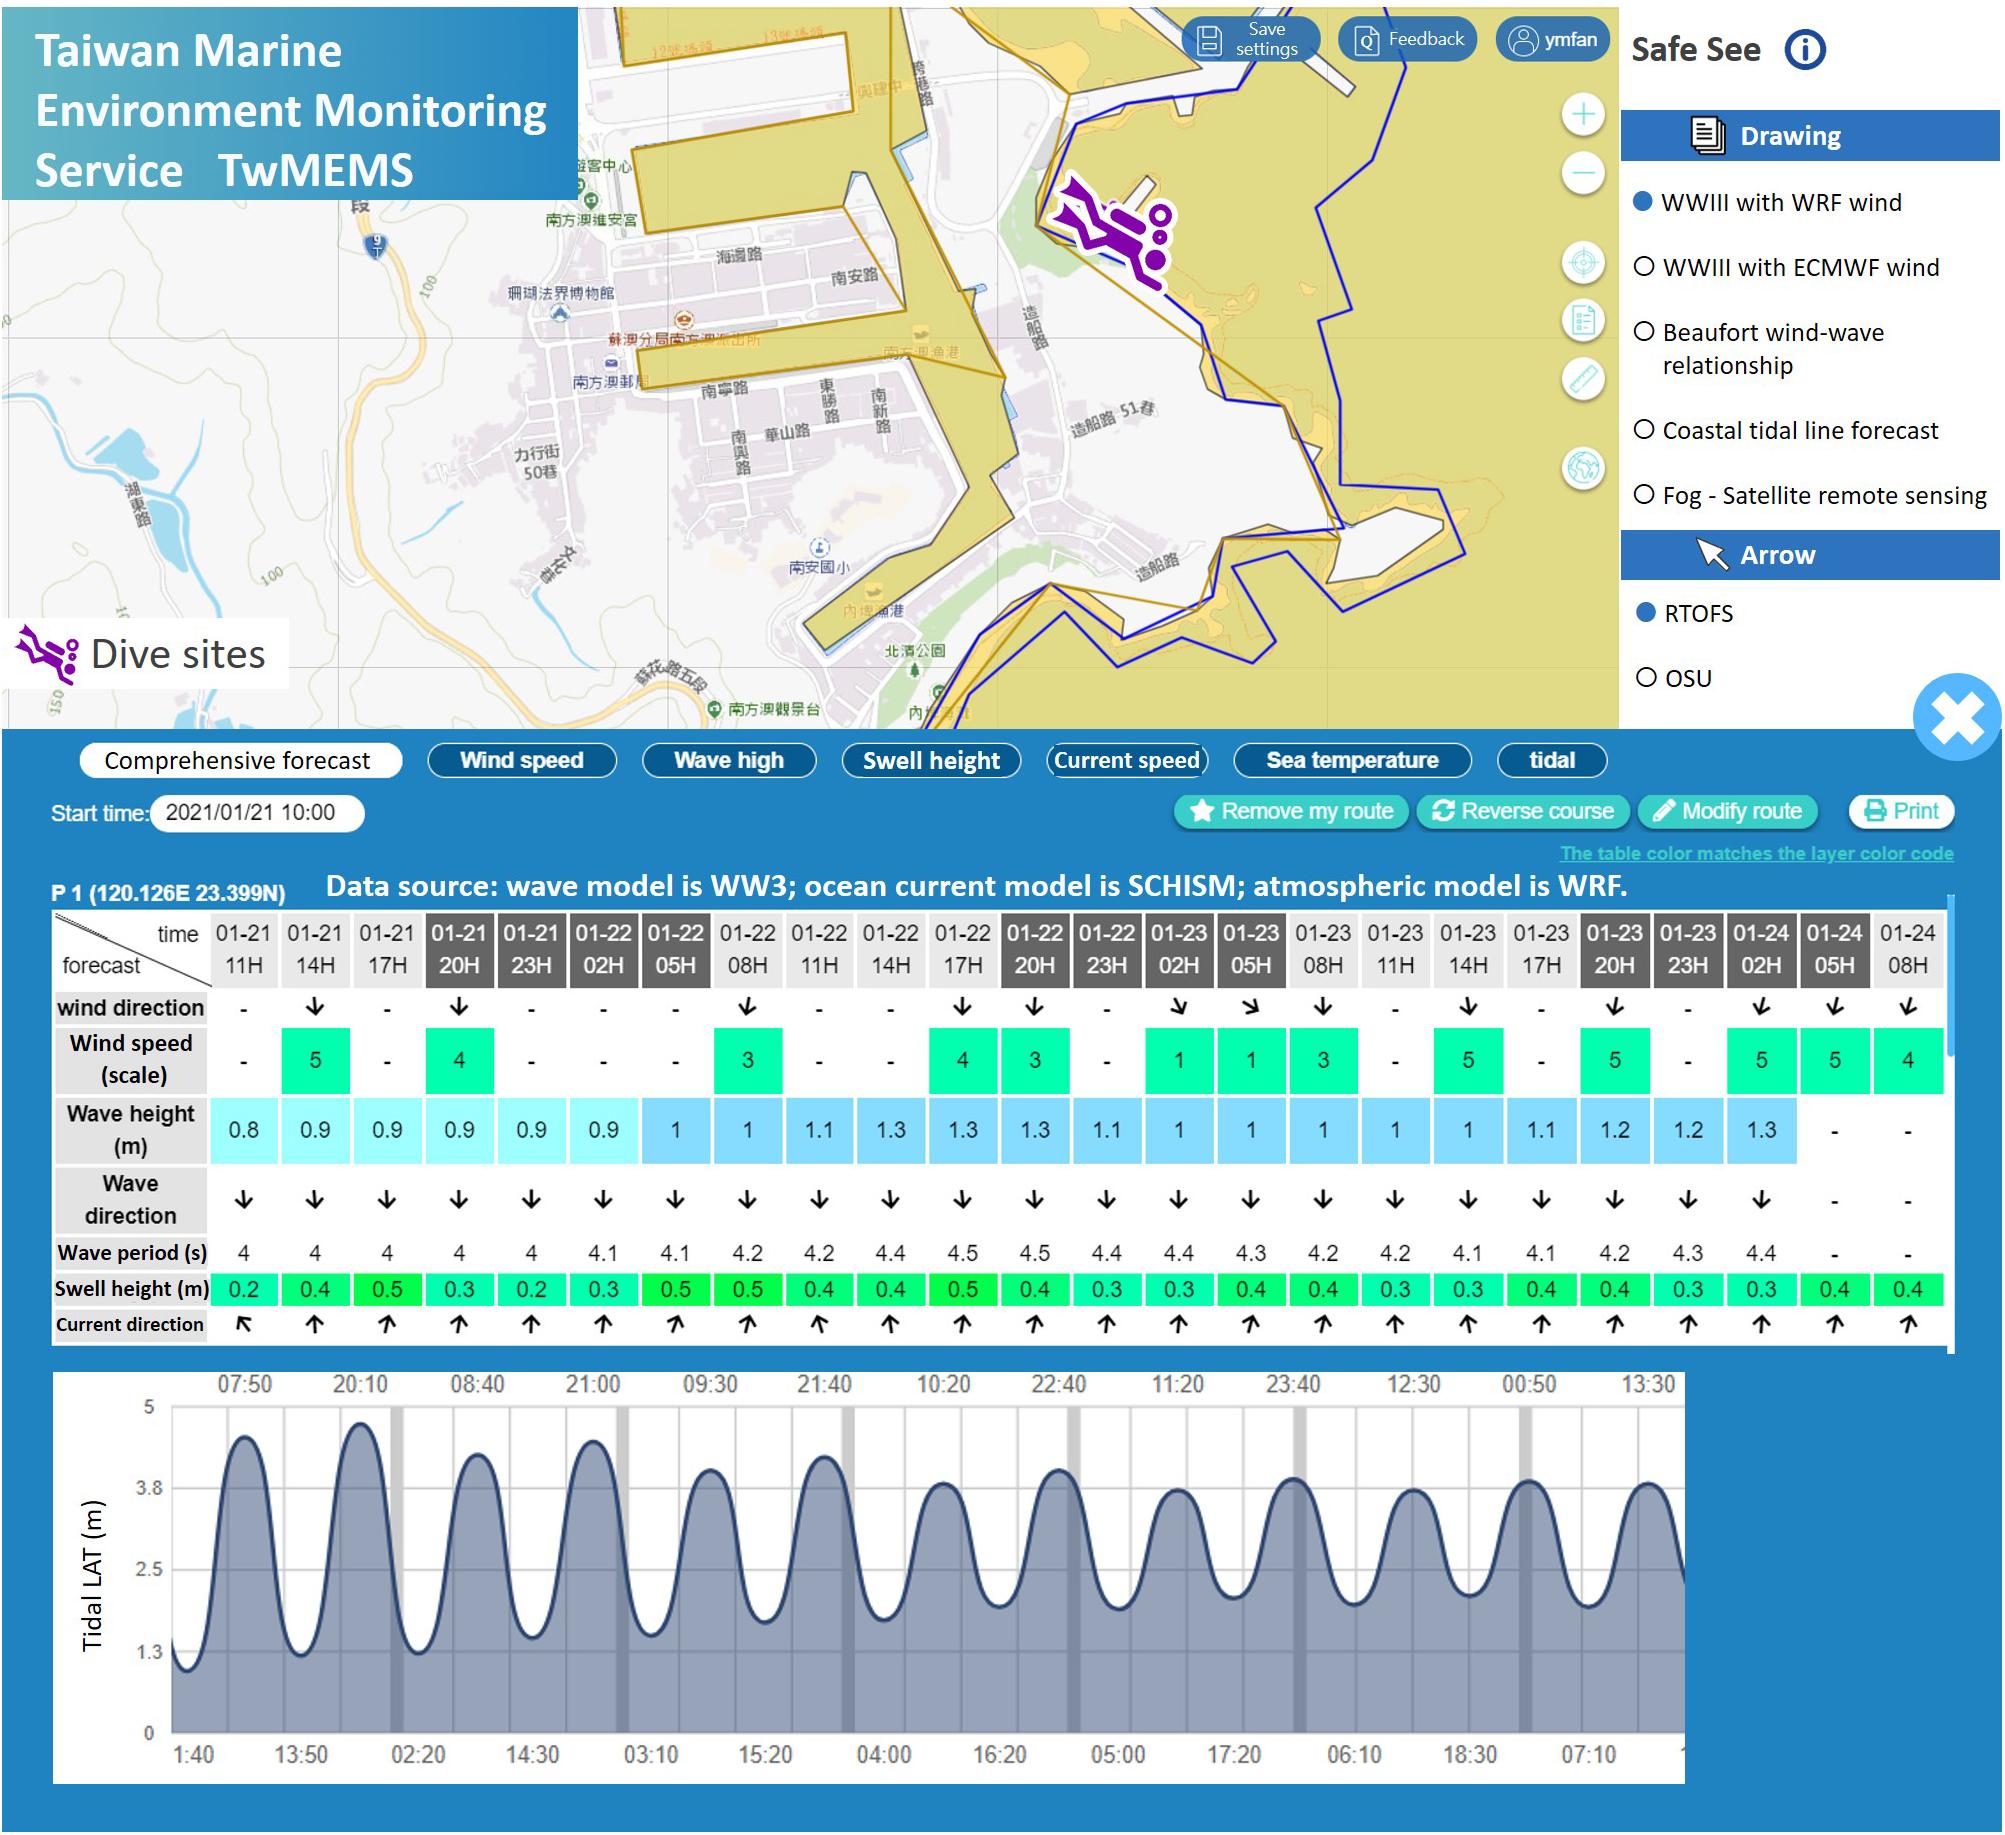Open the list panel icon on map
This screenshot has height=1835, width=2005.
click(x=1583, y=321)
